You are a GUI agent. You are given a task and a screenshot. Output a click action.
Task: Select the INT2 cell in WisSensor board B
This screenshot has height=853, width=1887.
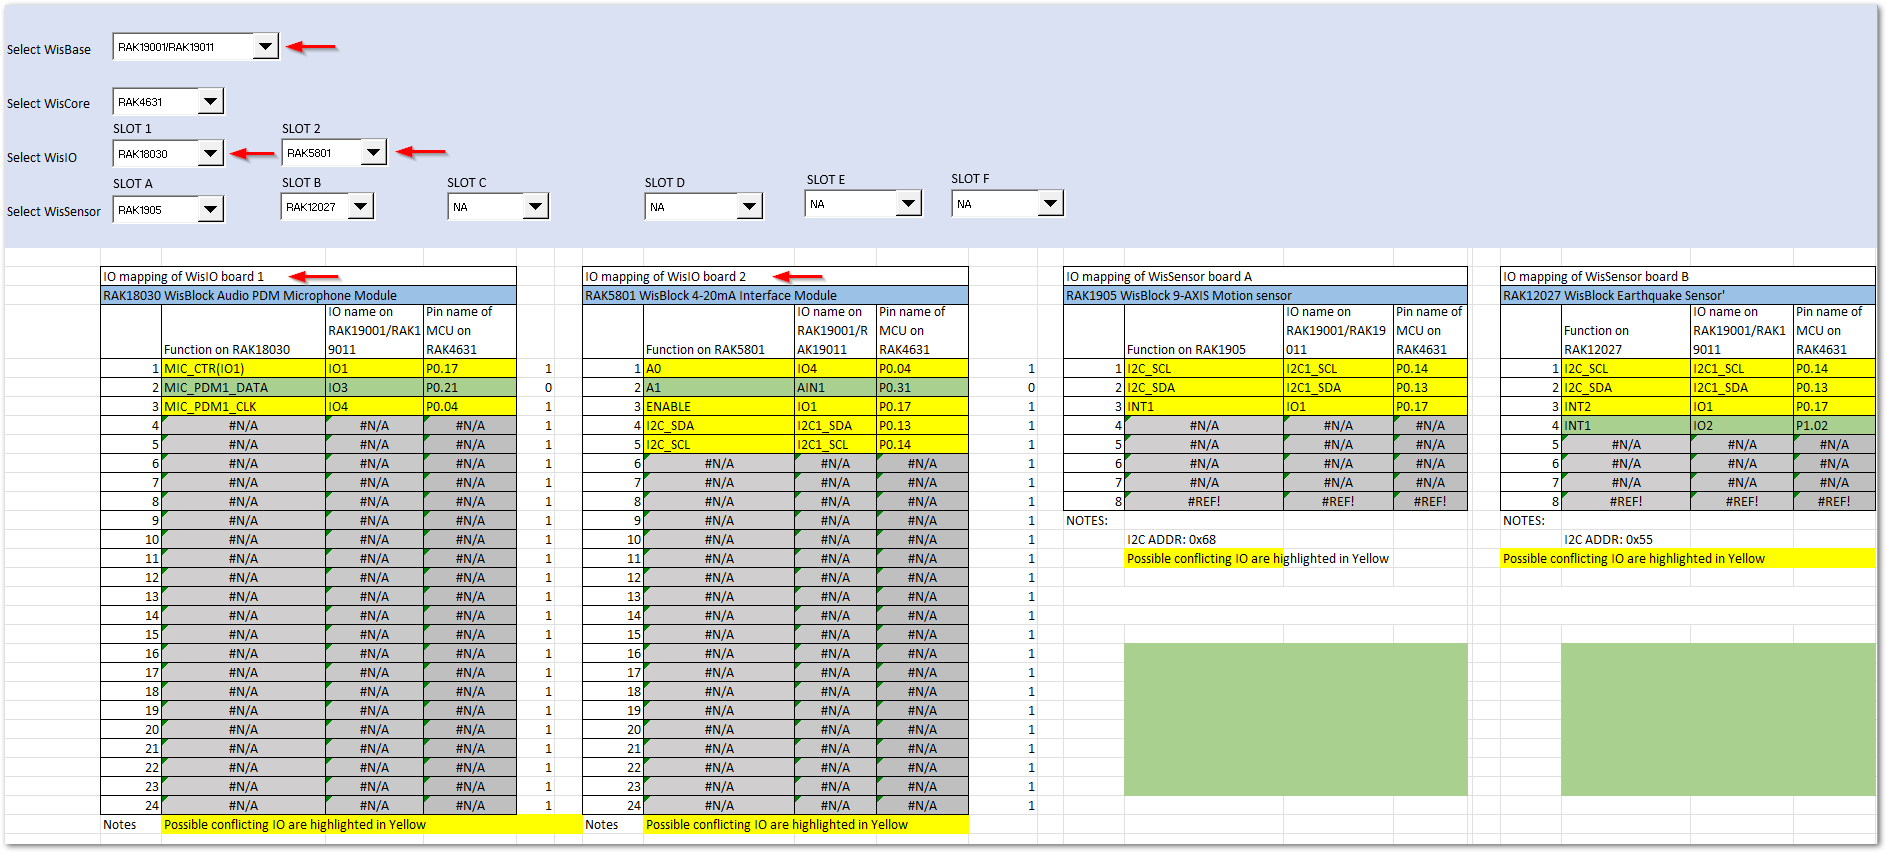[x=1626, y=406]
